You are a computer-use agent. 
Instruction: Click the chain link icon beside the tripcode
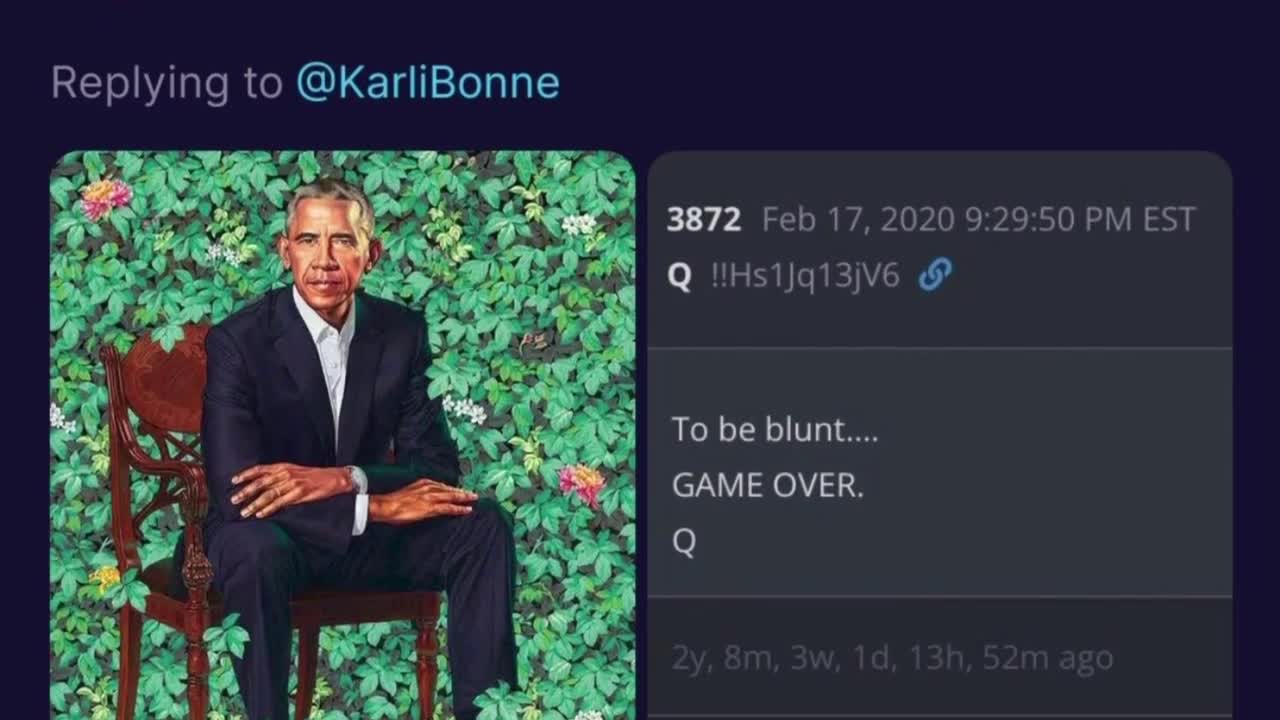tap(935, 275)
